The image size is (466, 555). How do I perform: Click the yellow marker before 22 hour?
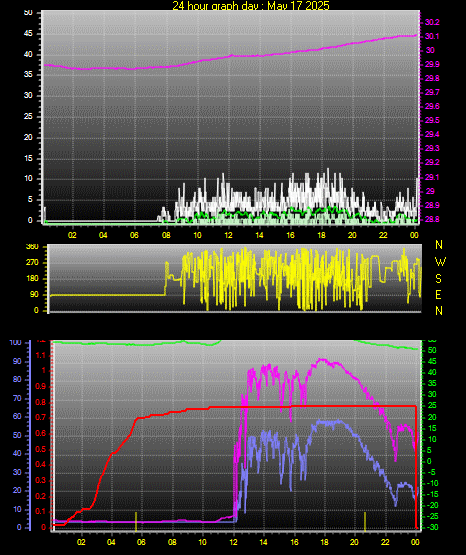365,521
